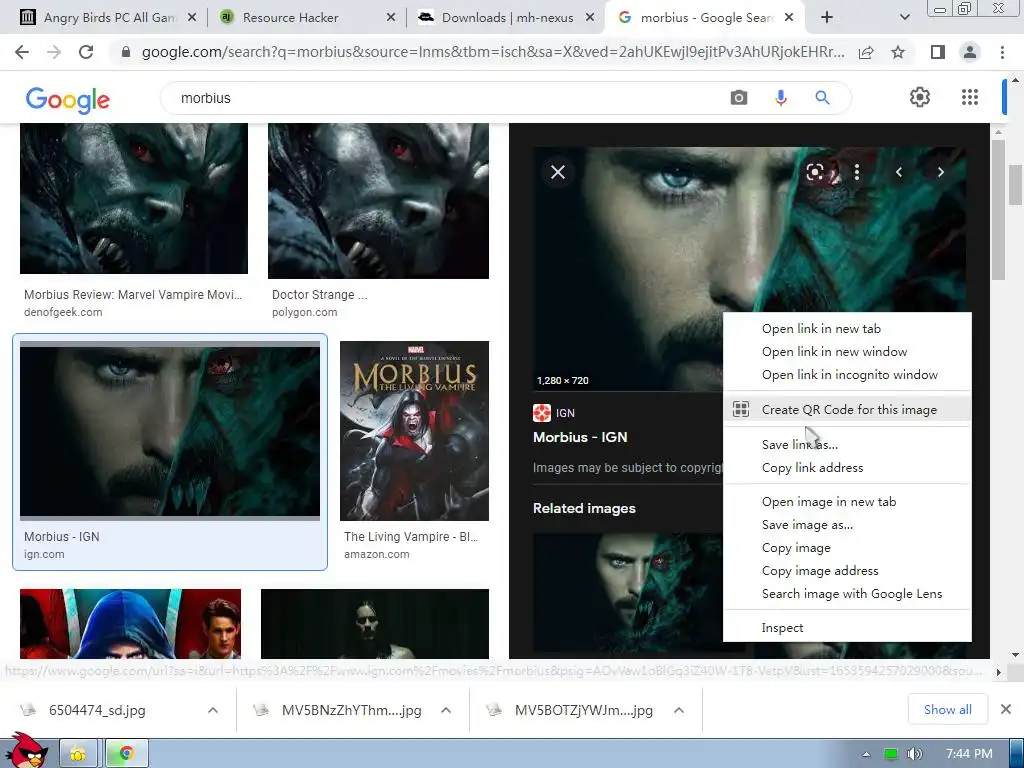This screenshot has height=768, width=1024.
Task: Select Create QR Code for this image
Action: click(x=847, y=409)
